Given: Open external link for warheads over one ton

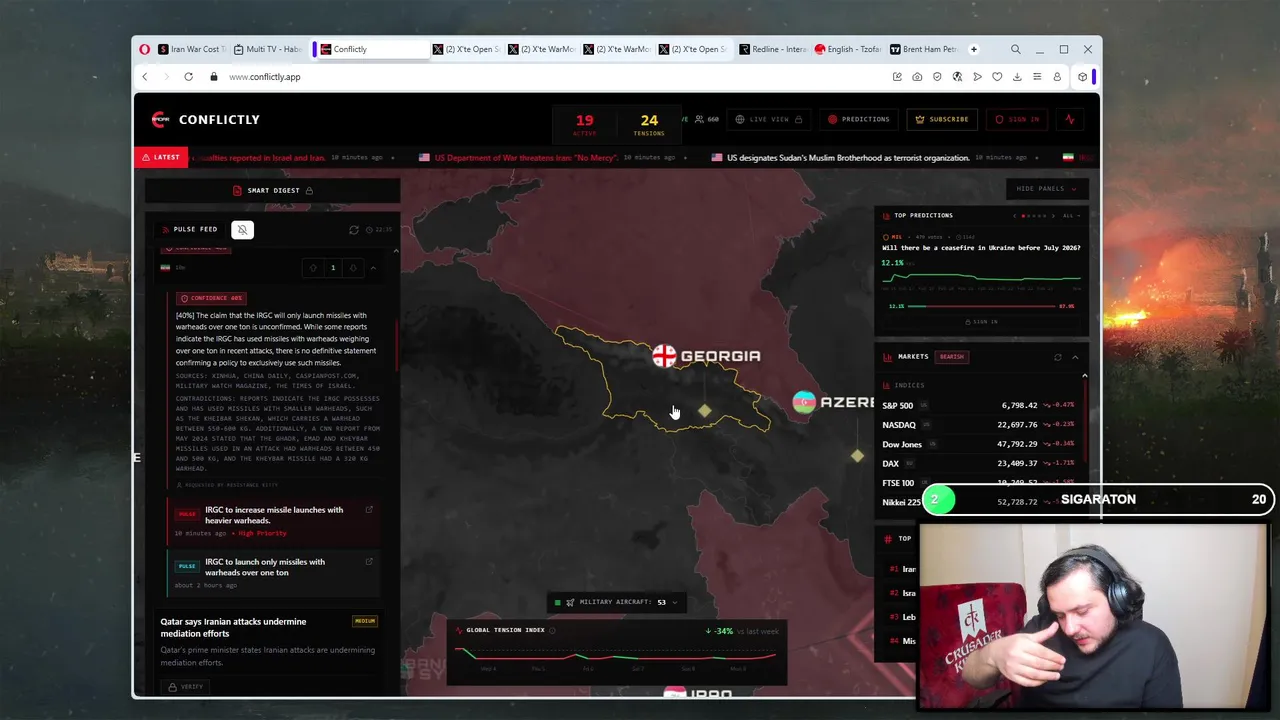Looking at the screenshot, I should pyautogui.click(x=369, y=562).
